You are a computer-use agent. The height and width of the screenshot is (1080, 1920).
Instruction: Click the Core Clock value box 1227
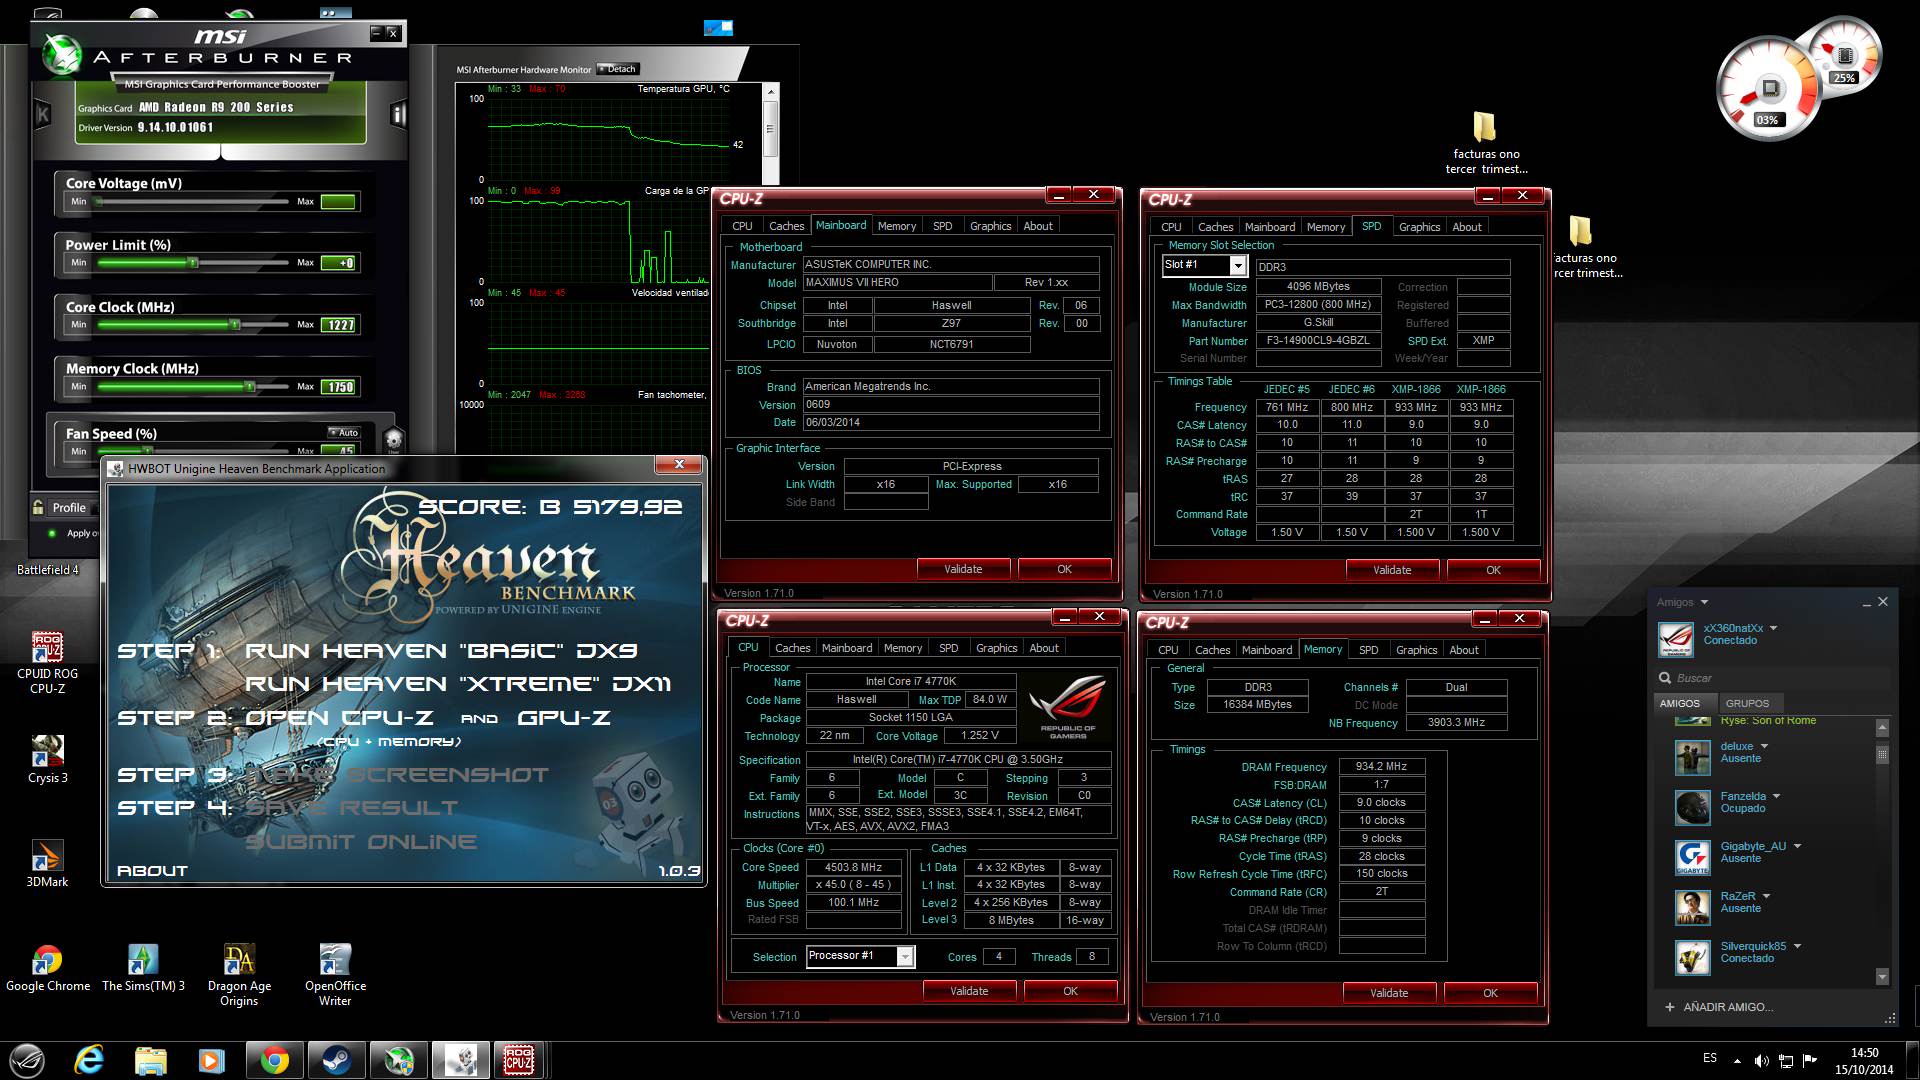click(x=338, y=325)
